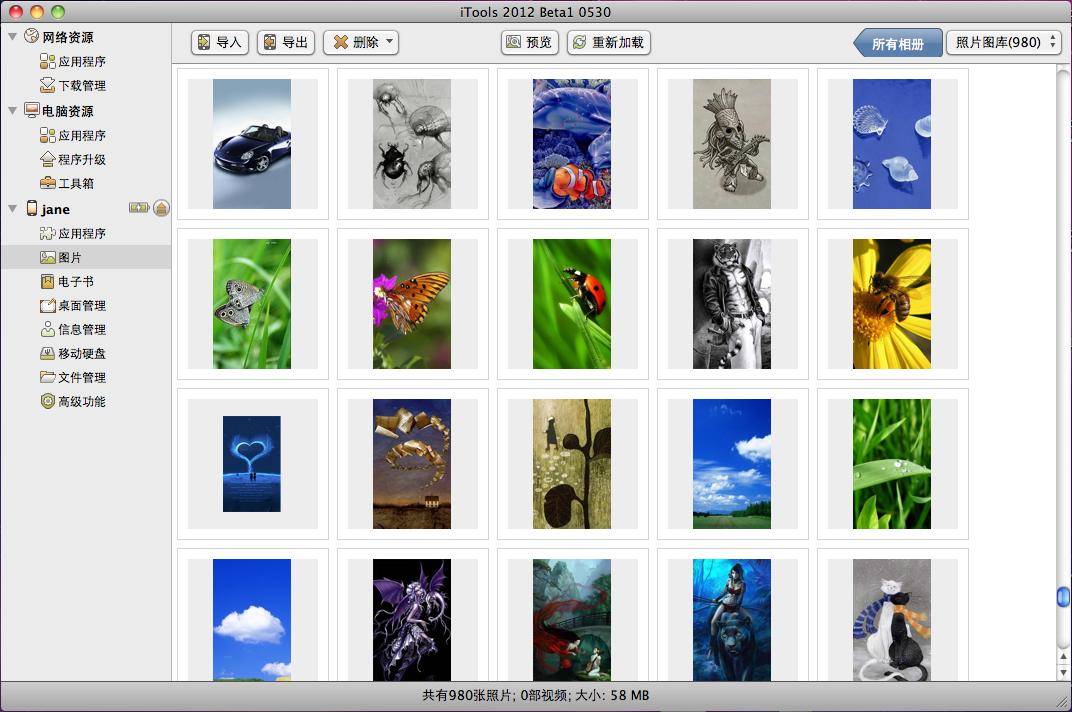The height and width of the screenshot is (712, 1072).
Task: Click 重新加载 to reload photos
Action: pos(607,42)
